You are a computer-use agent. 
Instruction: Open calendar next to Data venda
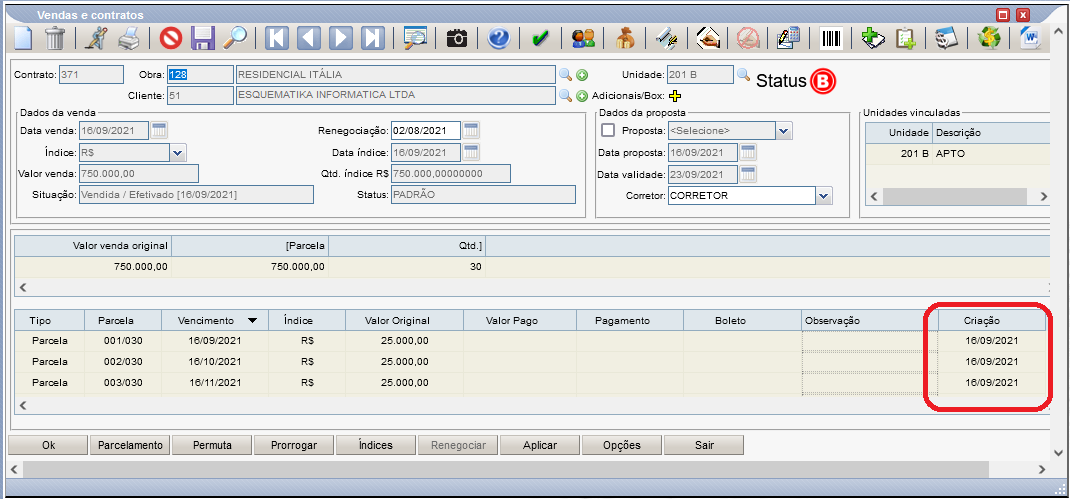pyautogui.click(x=159, y=130)
